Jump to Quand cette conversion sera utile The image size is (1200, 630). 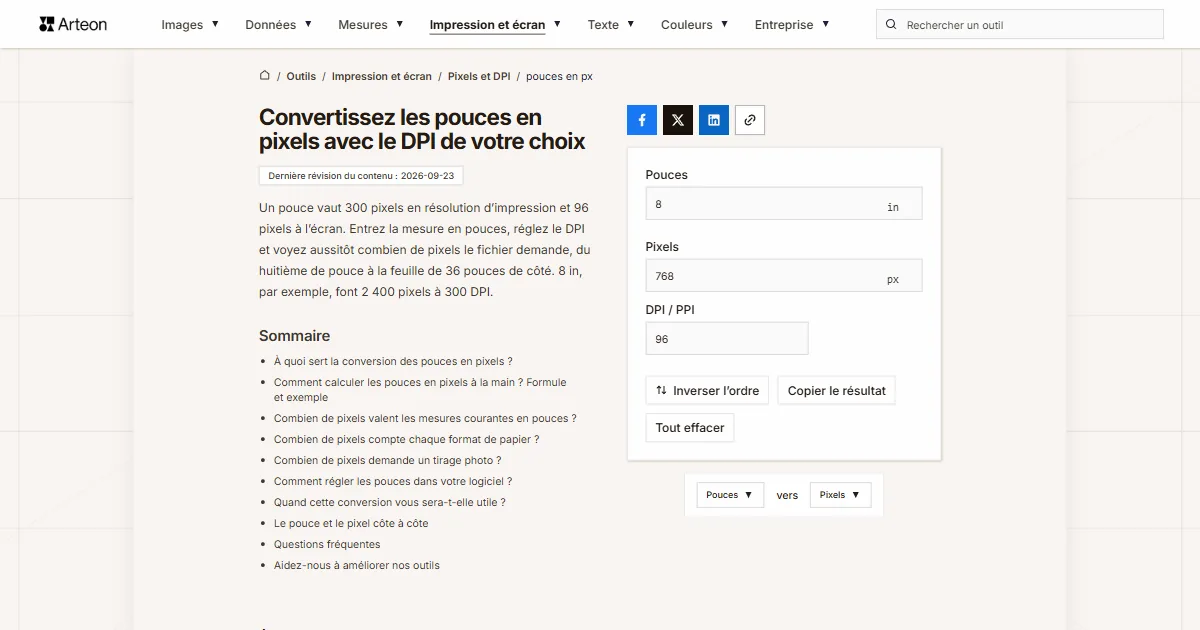[x=390, y=502]
